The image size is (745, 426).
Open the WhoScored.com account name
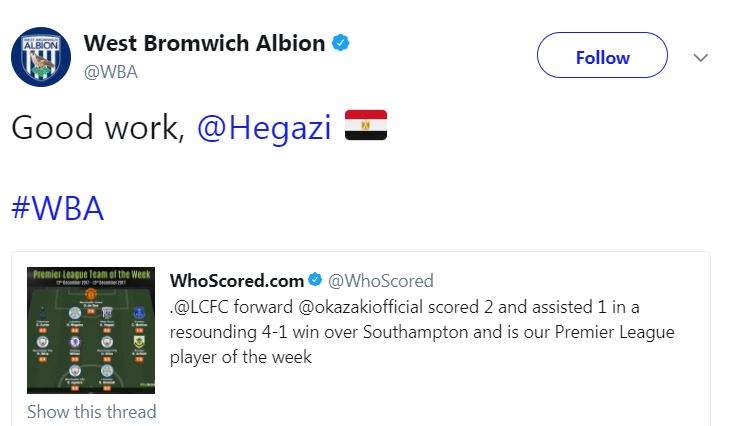(x=236, y=281)
